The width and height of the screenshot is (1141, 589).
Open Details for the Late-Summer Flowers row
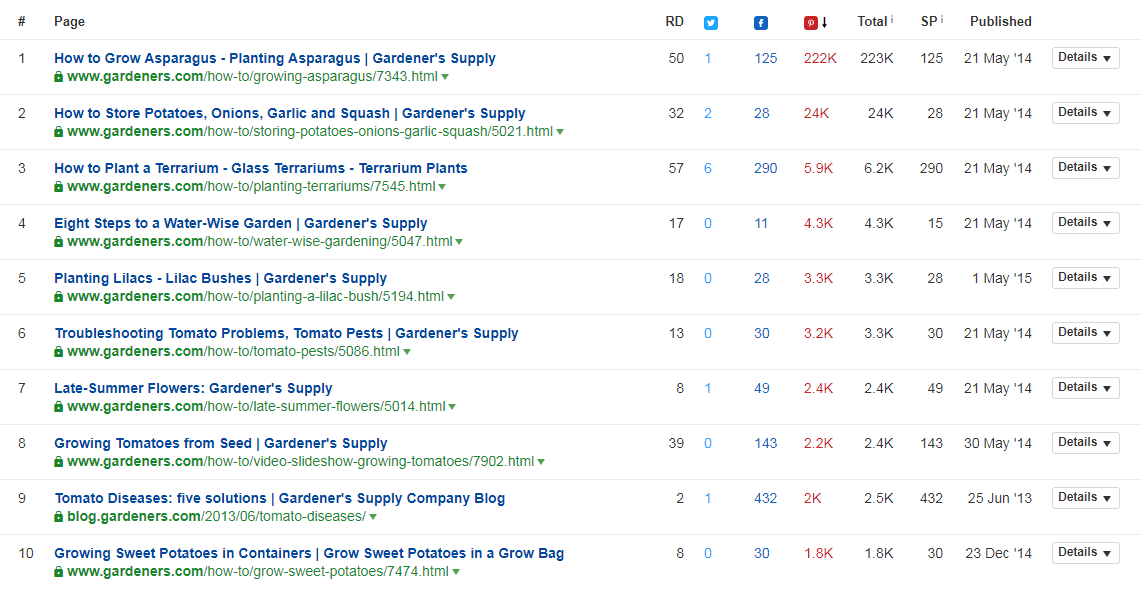coord(1085,387)
